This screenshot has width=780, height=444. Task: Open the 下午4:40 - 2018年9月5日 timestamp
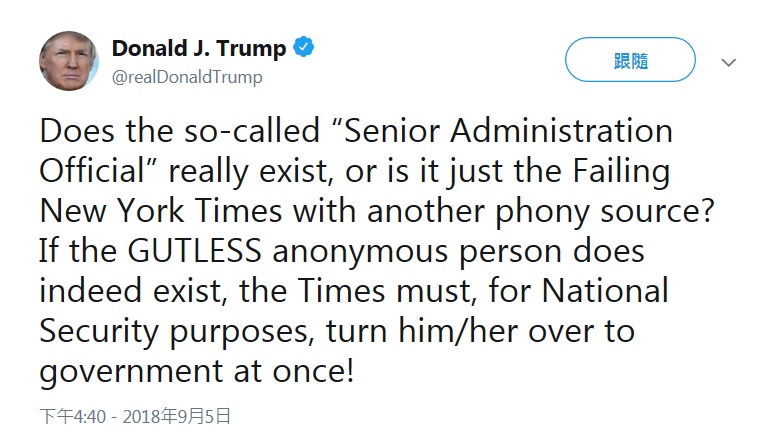(135, 417)
